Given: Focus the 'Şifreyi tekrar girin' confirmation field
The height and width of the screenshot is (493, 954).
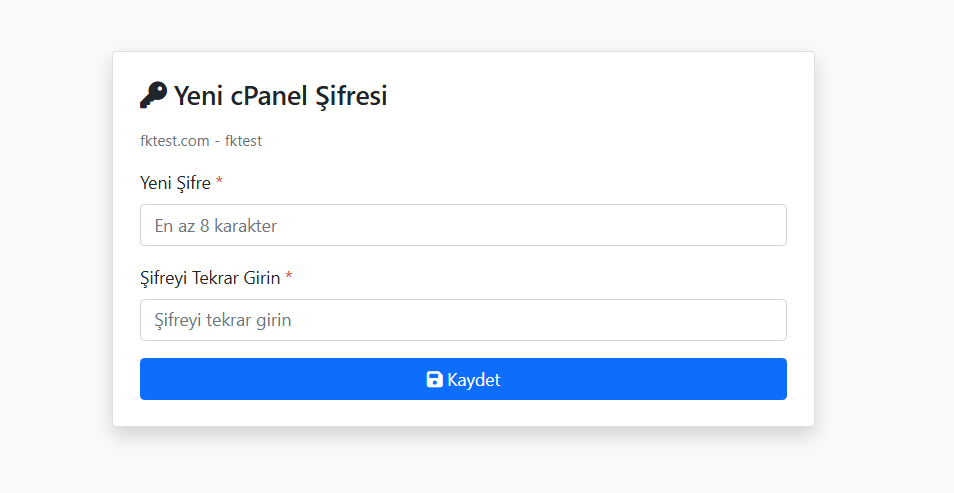Looking at the screenshot, I should (463, 320).
